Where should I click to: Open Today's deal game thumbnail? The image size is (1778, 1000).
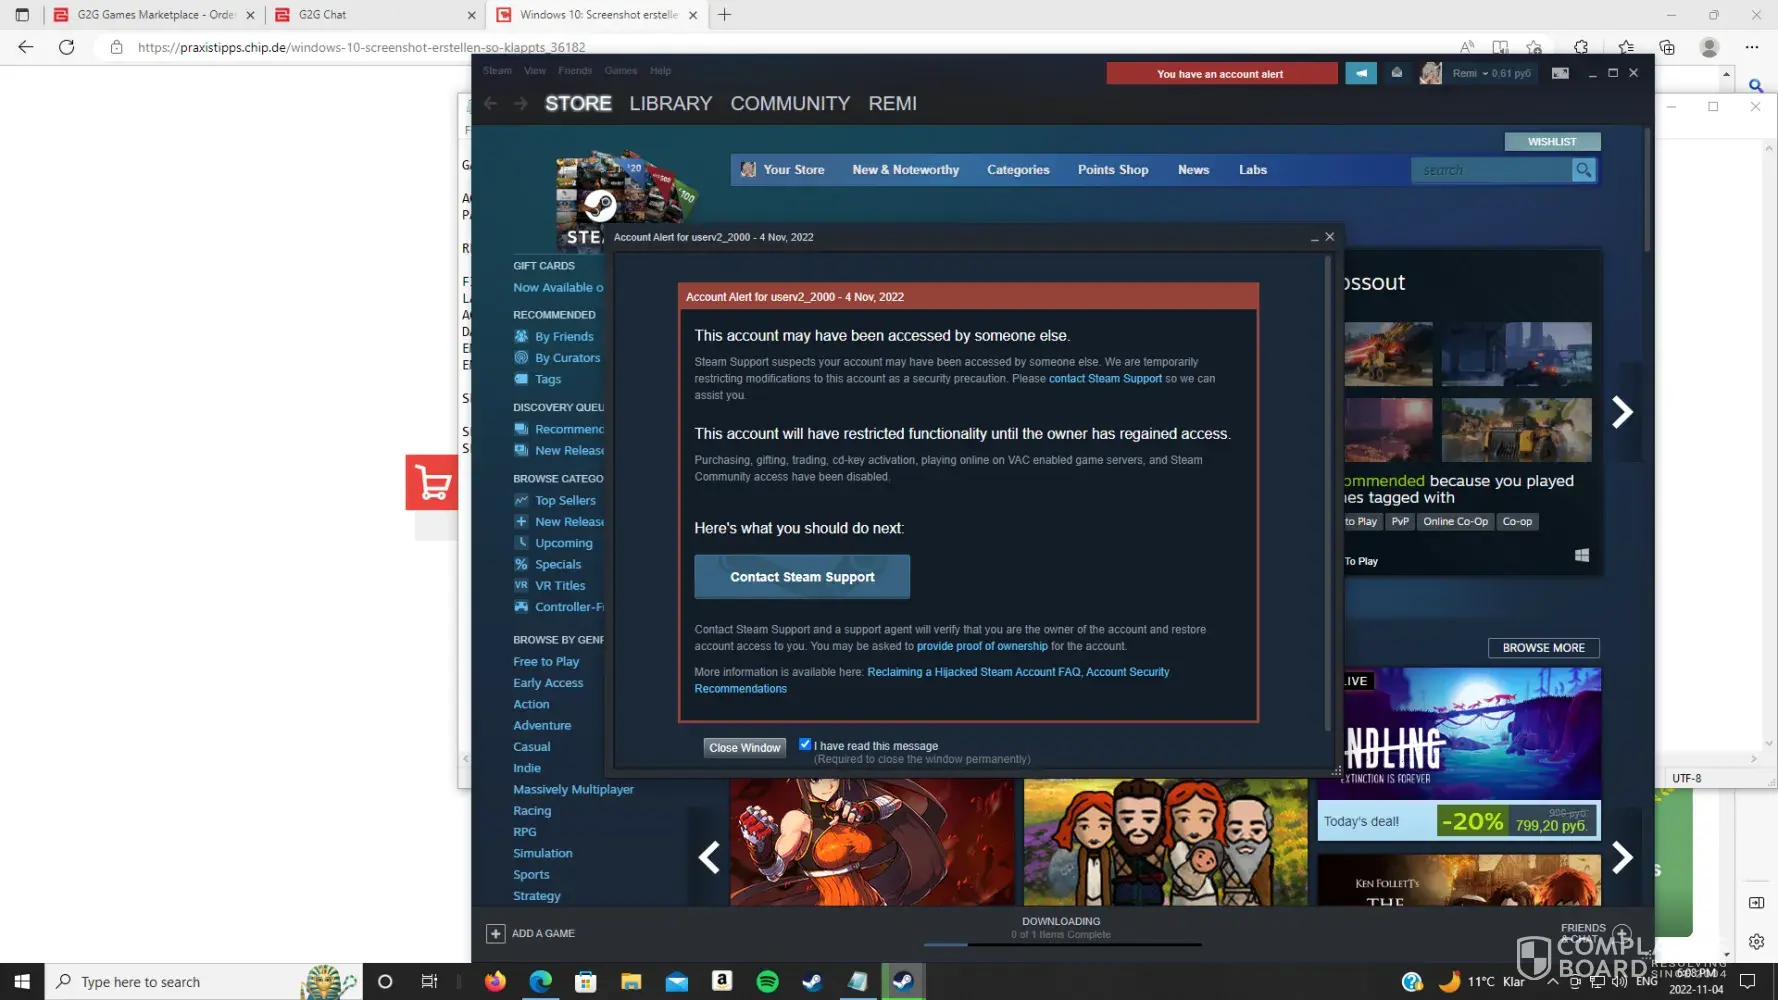click(x=1459, y=734)
